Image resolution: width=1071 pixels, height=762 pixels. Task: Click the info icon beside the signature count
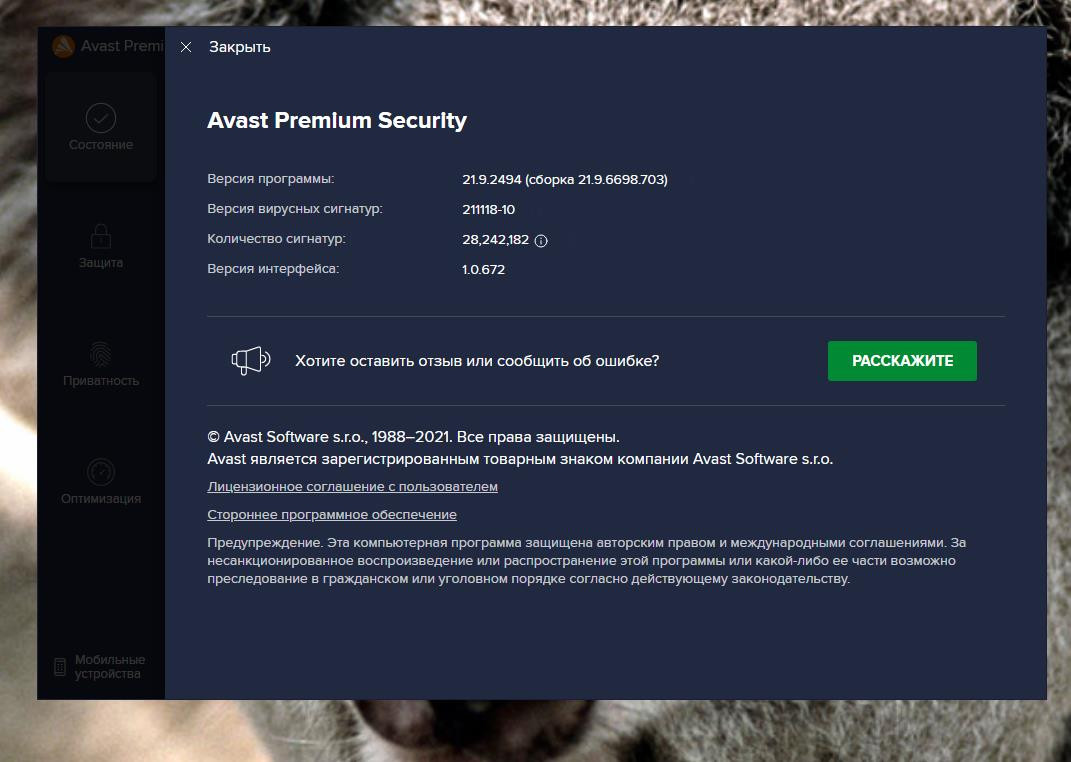pos(541,240)
